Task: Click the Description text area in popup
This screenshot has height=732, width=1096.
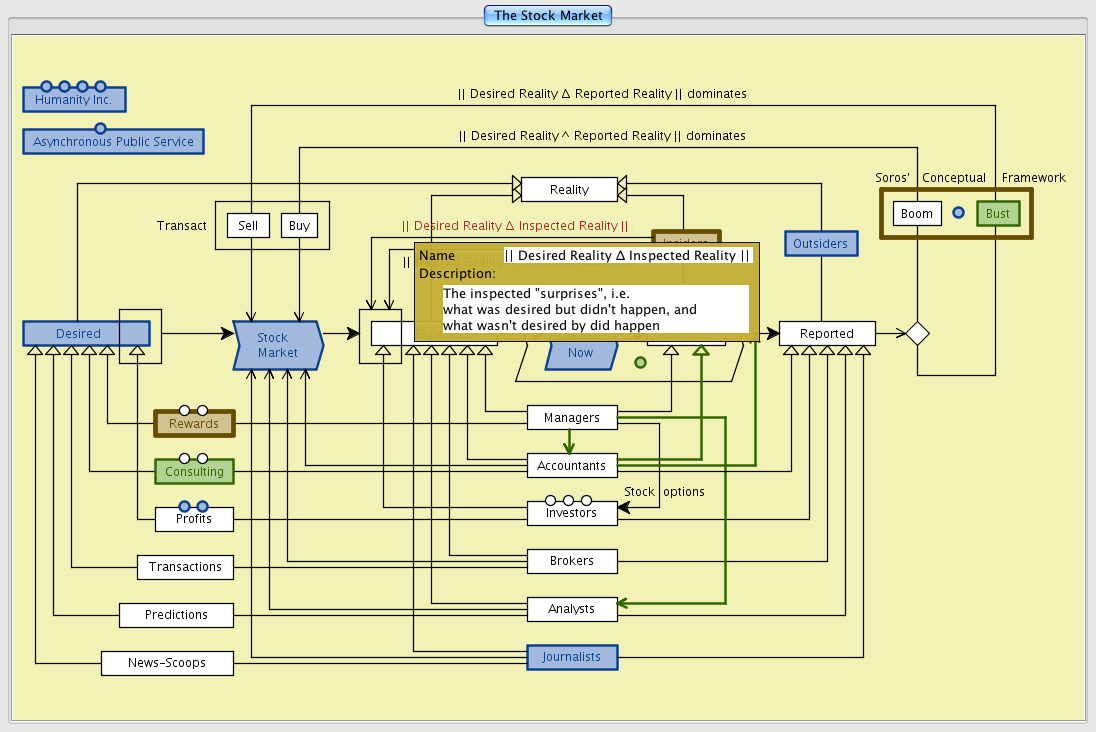Action: pyautogui.click(x=595, y=309)
